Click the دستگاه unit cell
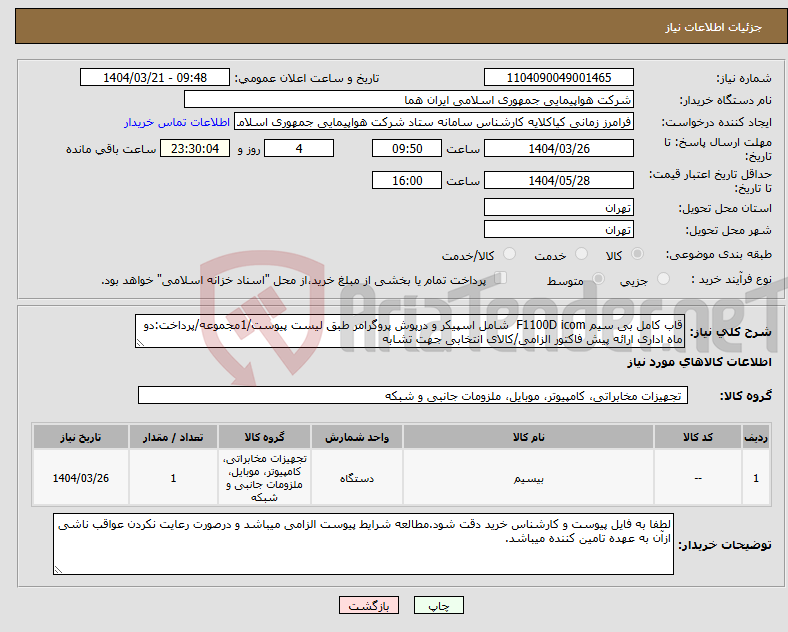788x632 pixels. [x=357, y=478]
